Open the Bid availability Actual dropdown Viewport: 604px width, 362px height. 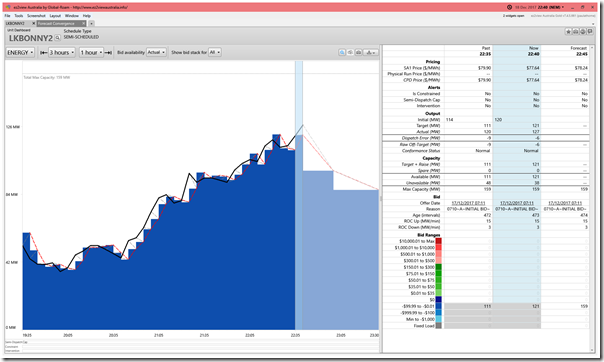pos(156,52)
